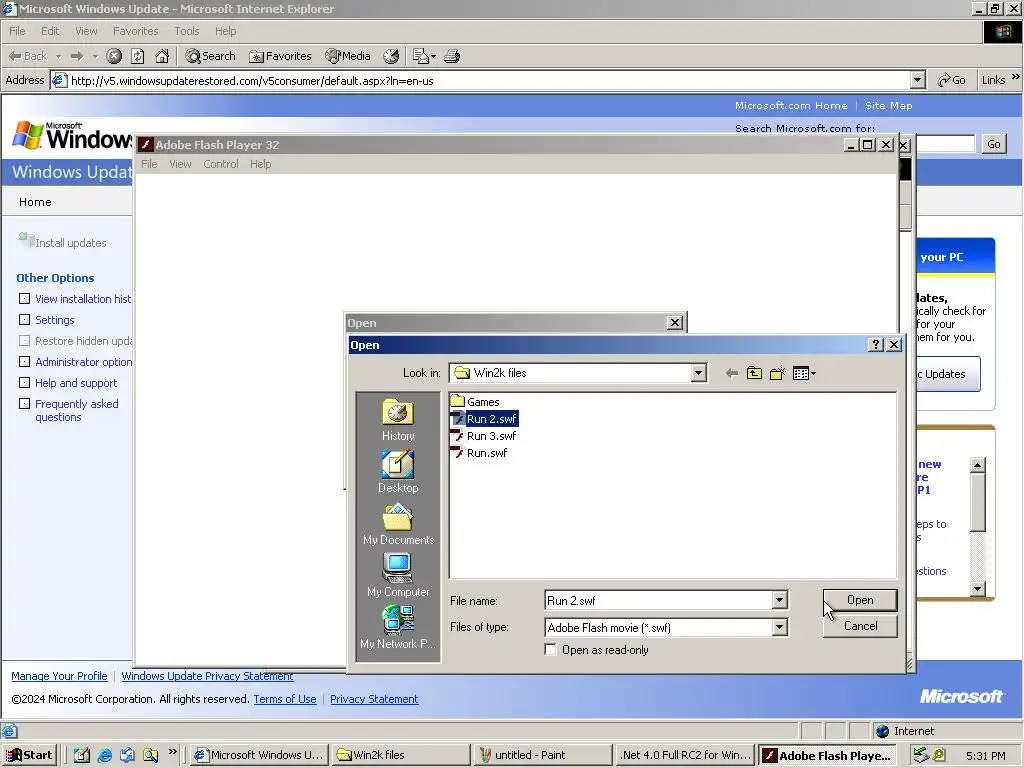Viewport: 1024px width, 768px height.
Task: Click the Home icon in IE toolbar
Action: pos(162,56)
